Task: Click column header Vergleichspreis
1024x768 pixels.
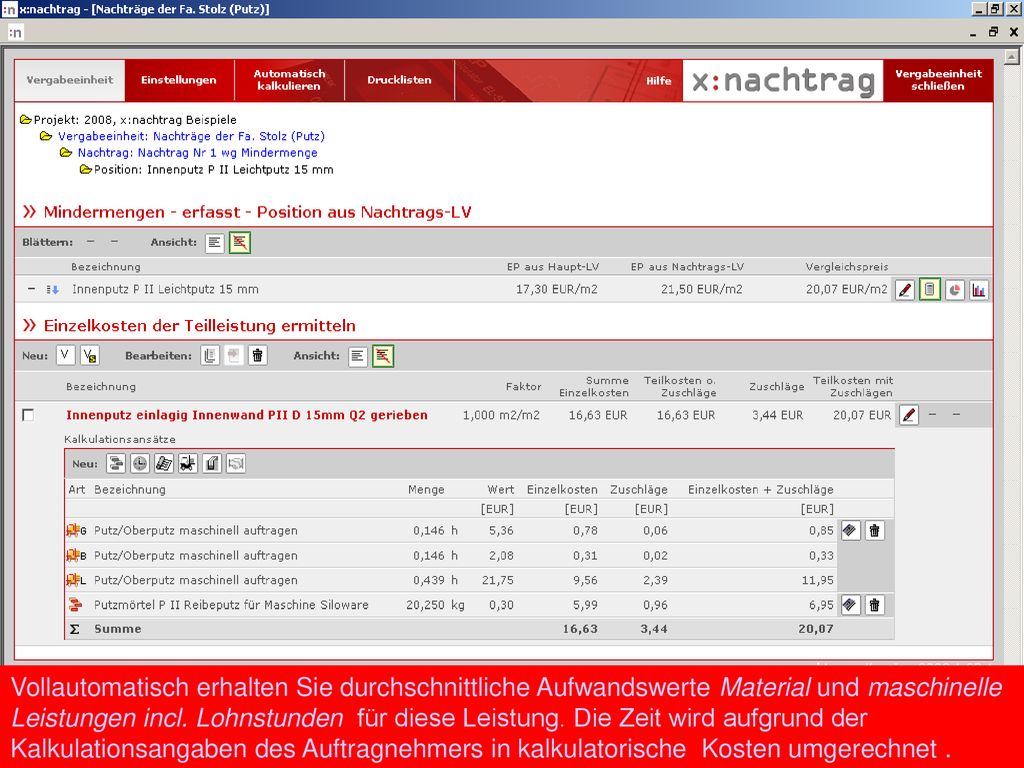Action: coord(846,266)
